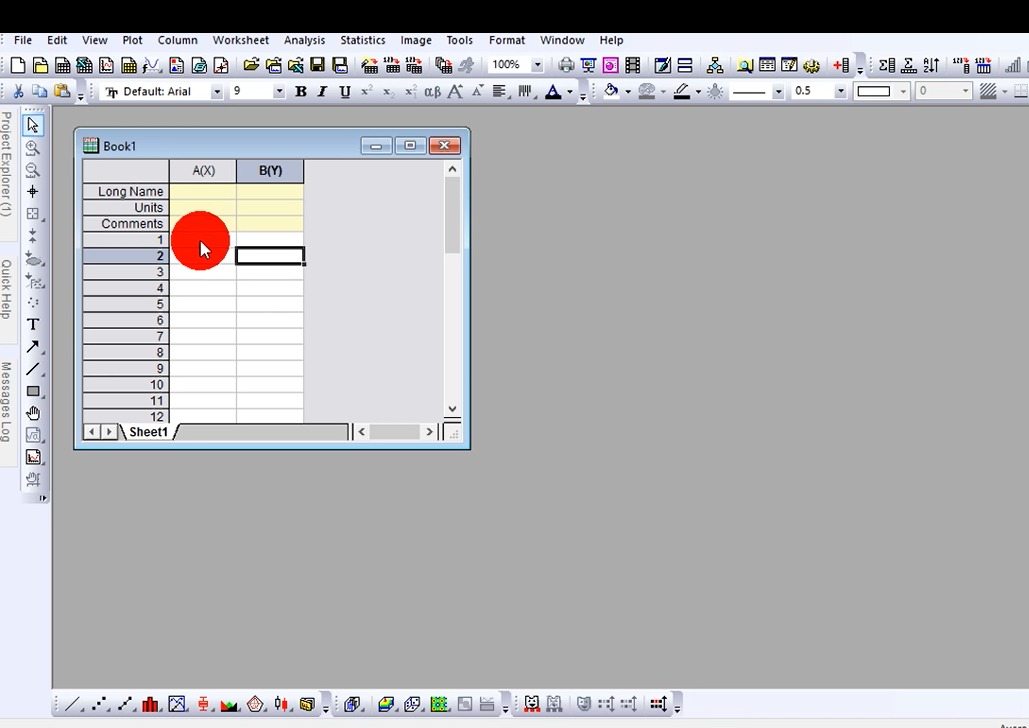Click the Copy icon
1029x728 pixels.
(39, 91)
